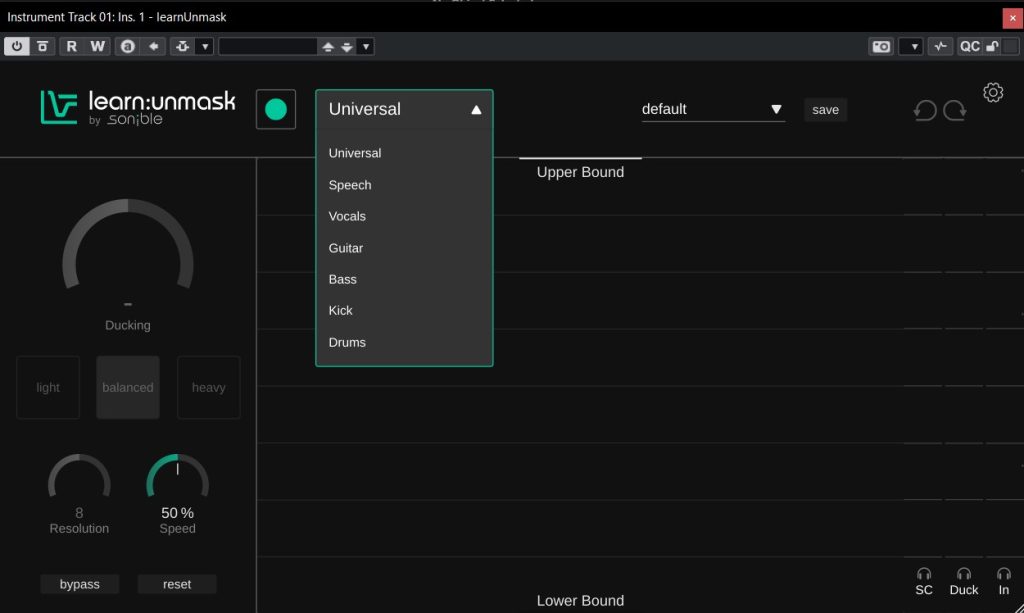Solo the Duck headphone monitor icon
The height and width of the screenshot is (613, 1024).
[x=964, y=574]
